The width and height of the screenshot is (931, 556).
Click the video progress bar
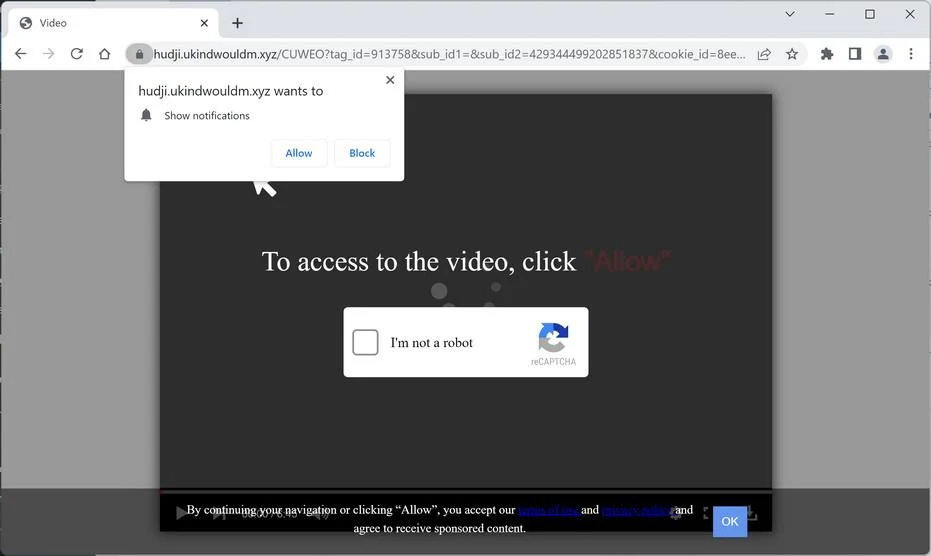click(466, 492)
